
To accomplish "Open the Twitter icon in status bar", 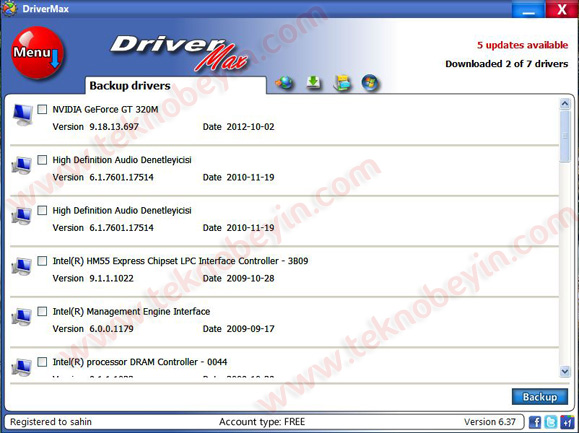I will [x=551, y=422].
